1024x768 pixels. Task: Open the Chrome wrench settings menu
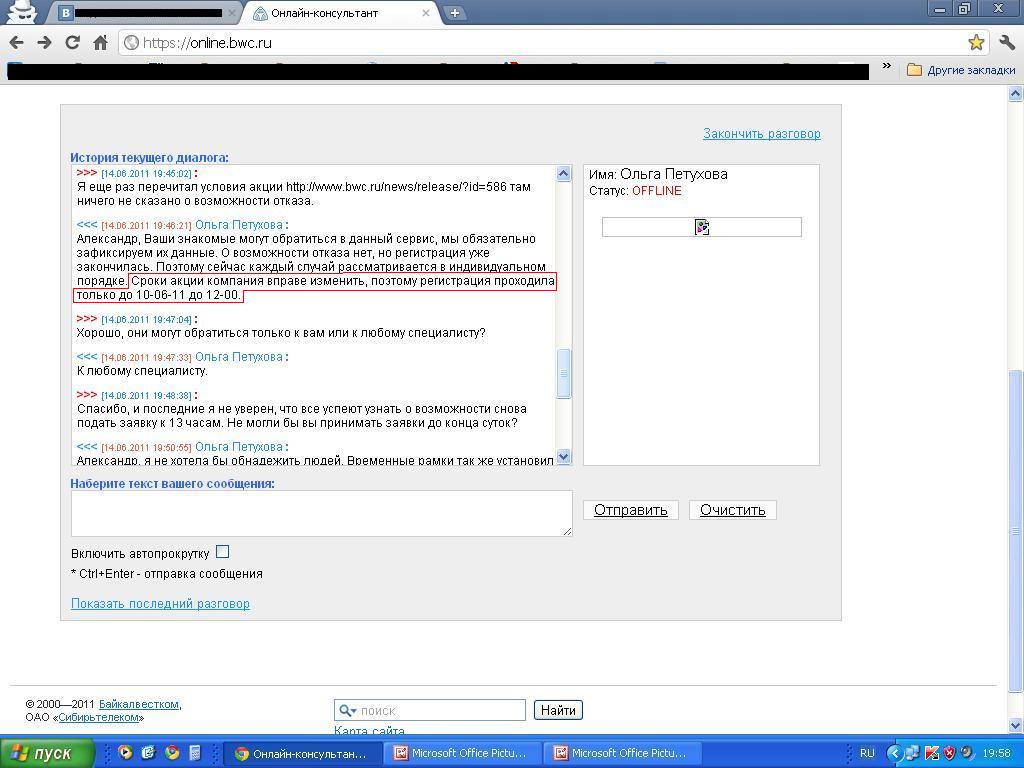pyautogui.click(x=1007, y=42)
